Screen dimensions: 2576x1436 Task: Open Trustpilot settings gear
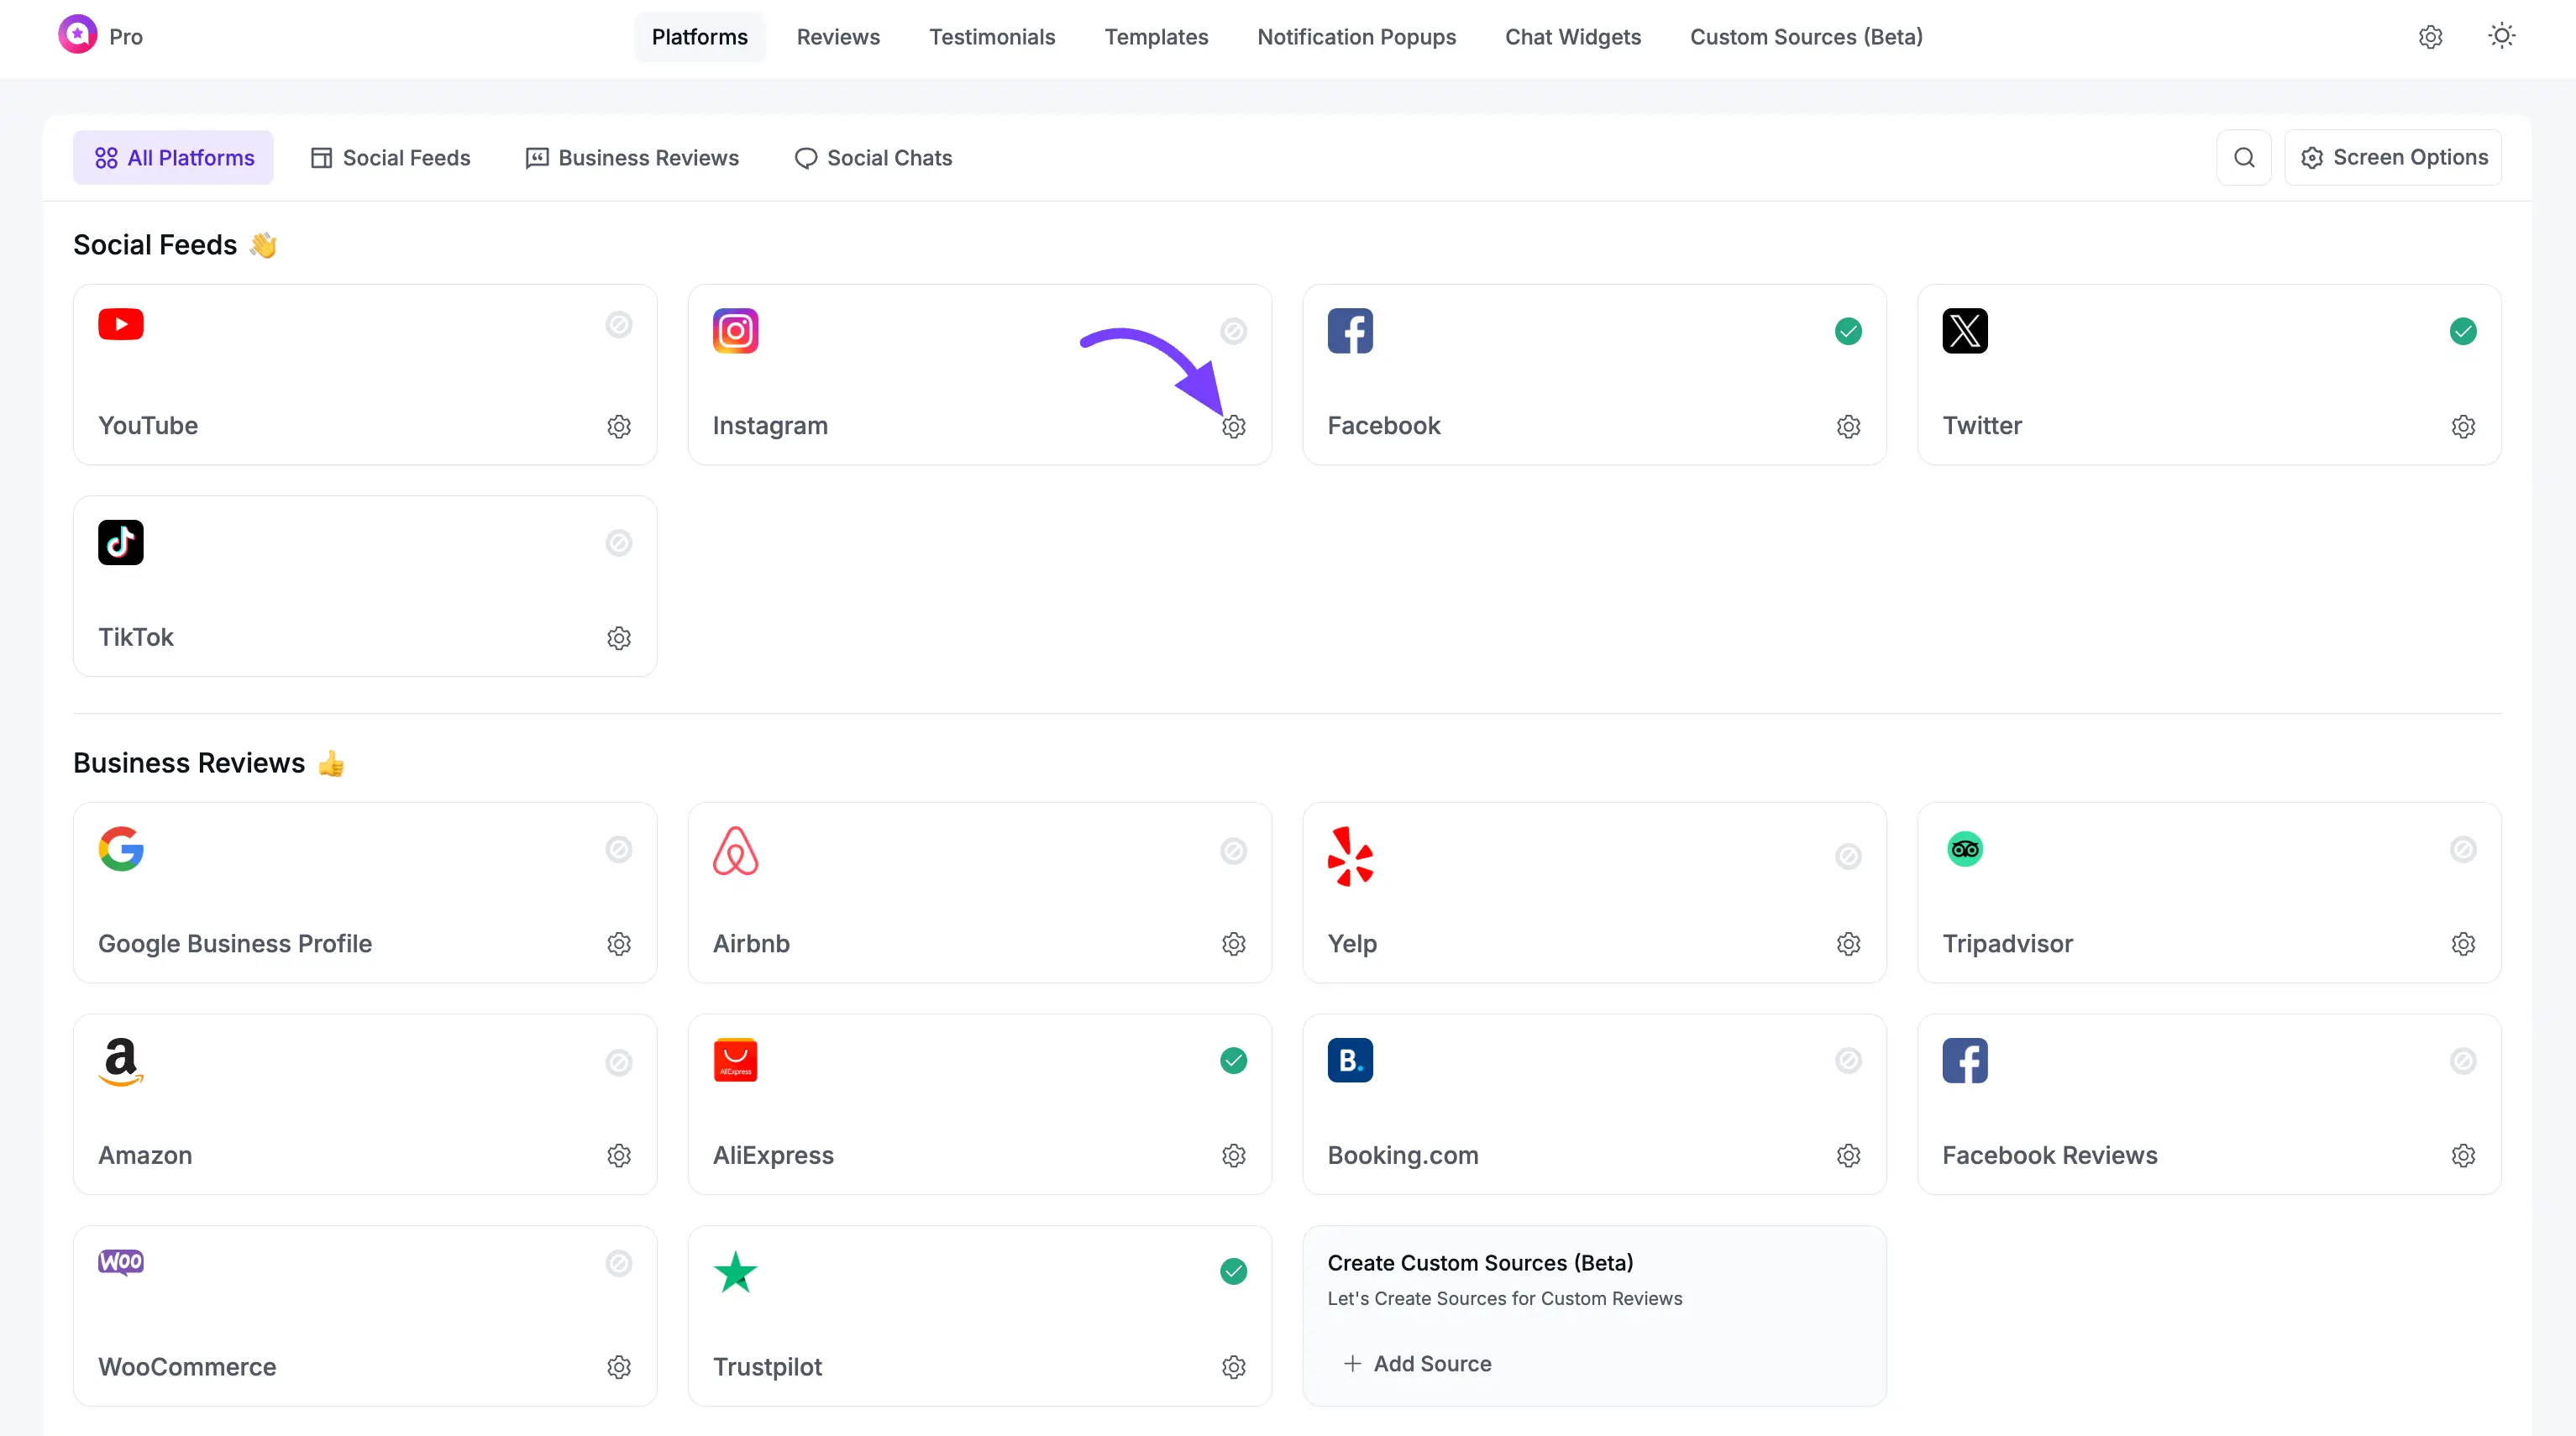point(1233,1367)
